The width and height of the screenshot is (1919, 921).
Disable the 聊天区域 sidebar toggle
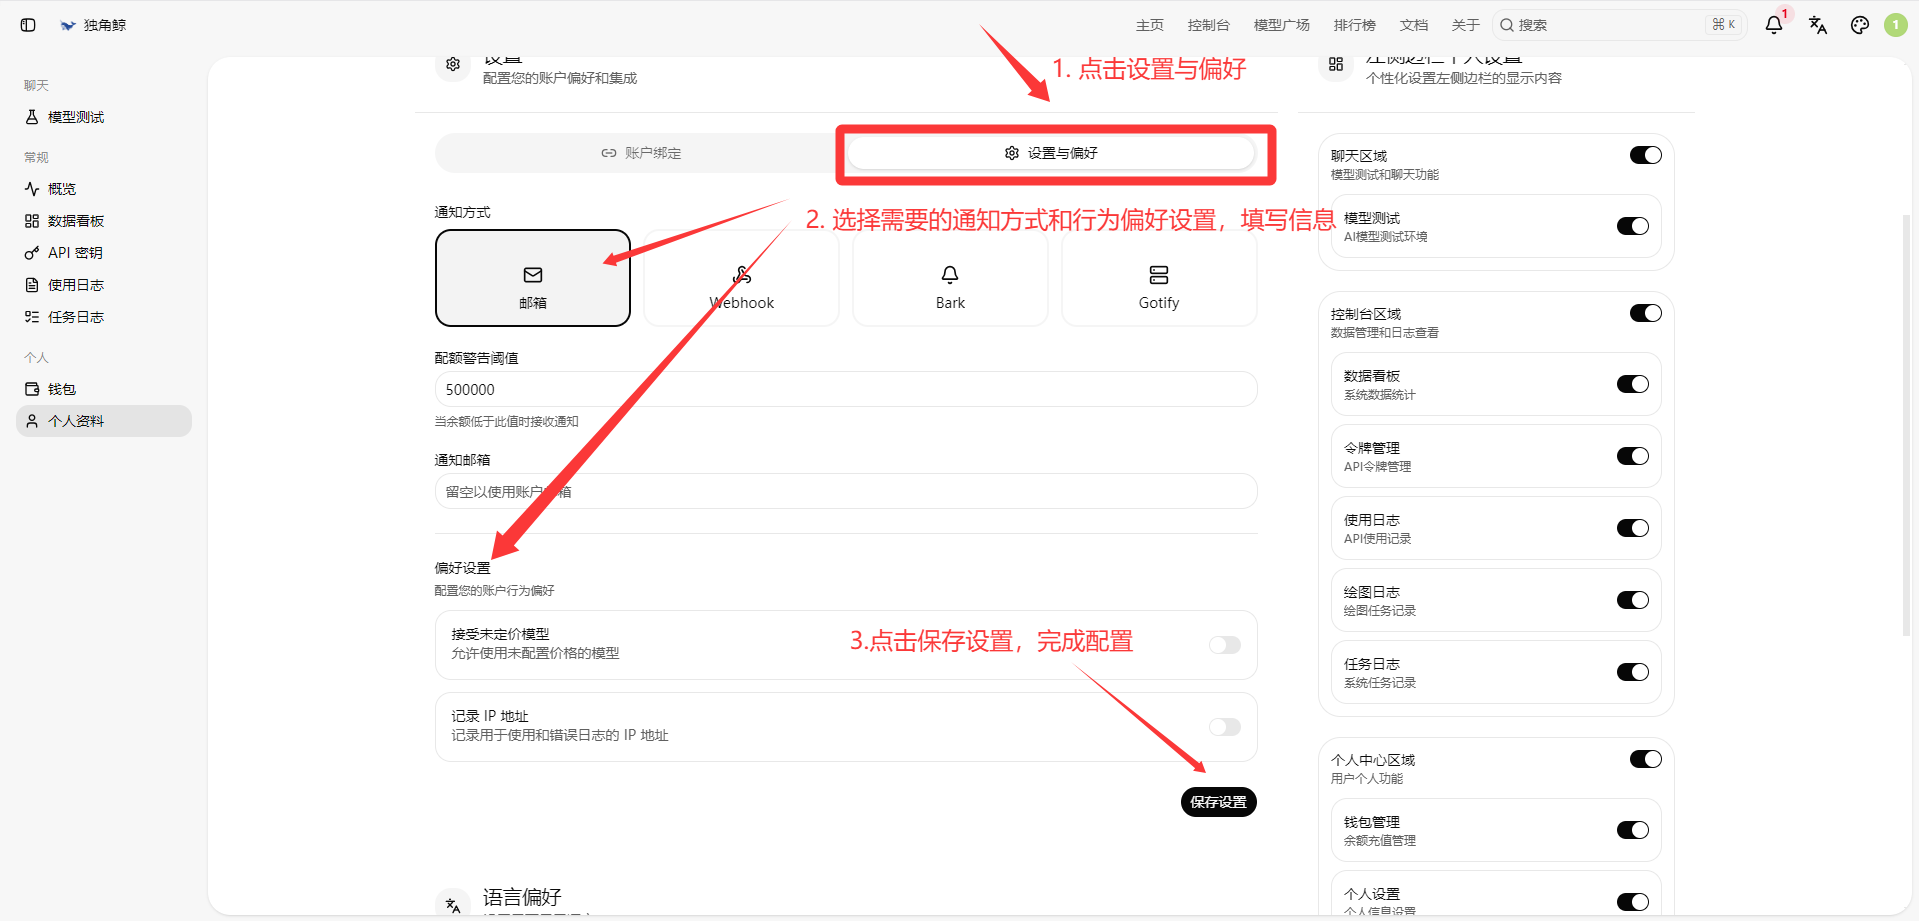tap(1645, 155)
